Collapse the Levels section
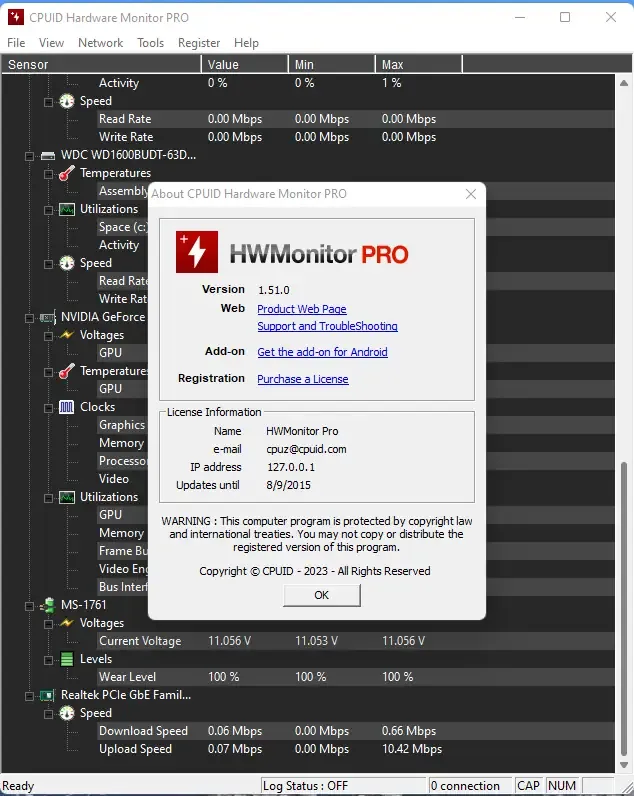The image size is (634, 796). 48,660
